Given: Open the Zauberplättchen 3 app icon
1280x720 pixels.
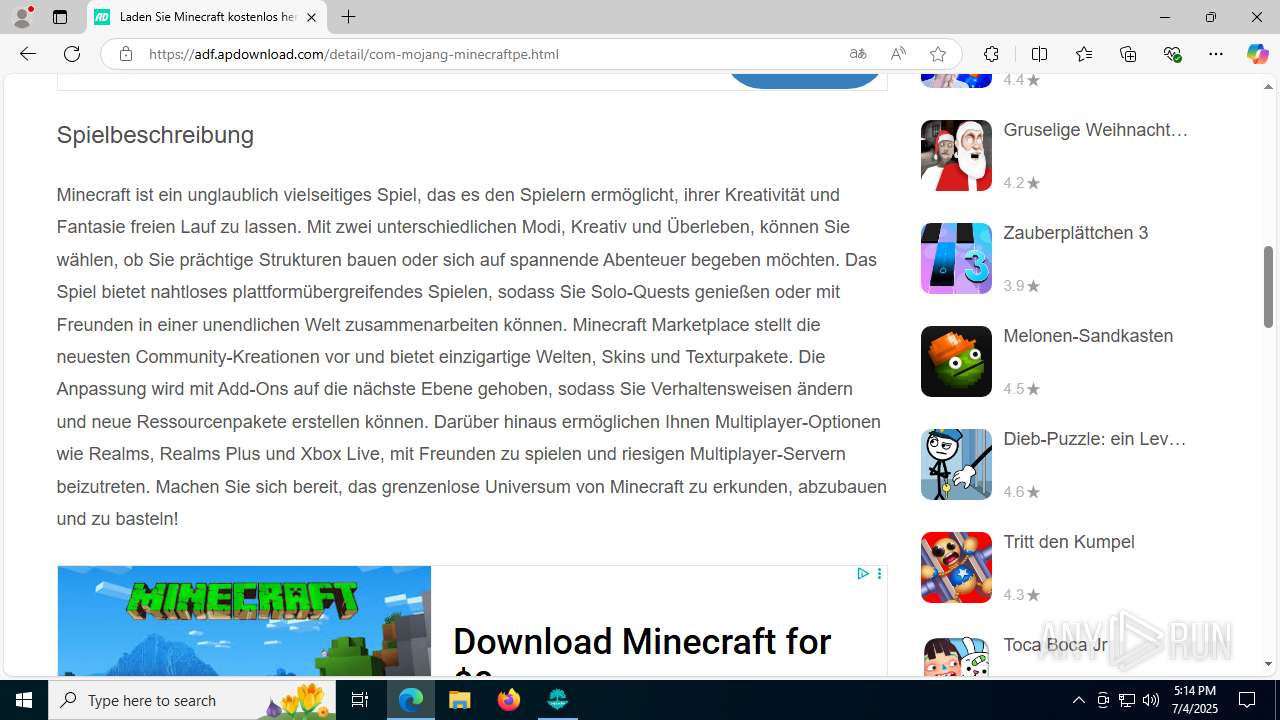Looking at the screenshot, I should pos(956,258).
